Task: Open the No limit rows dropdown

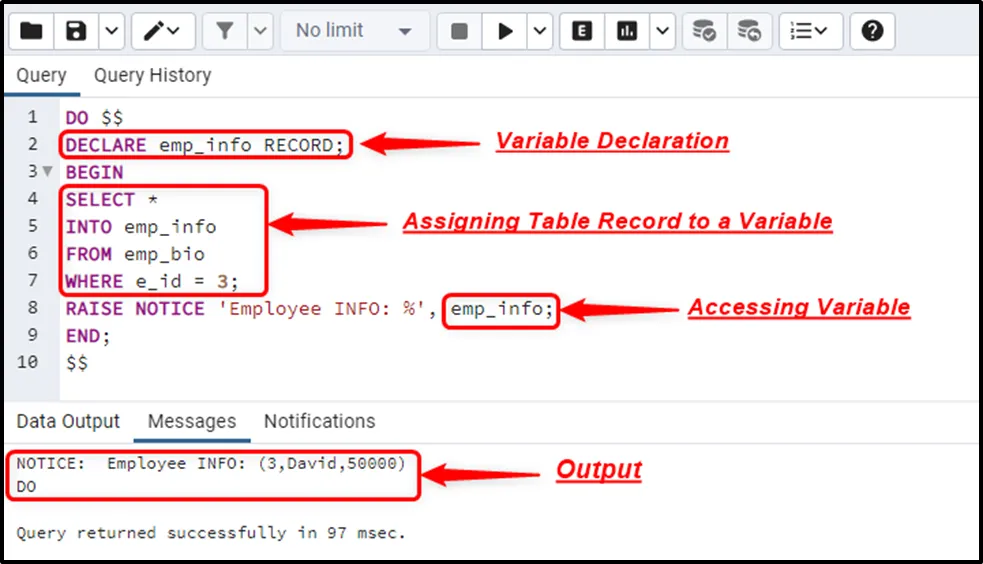Action: coord(354,31)
